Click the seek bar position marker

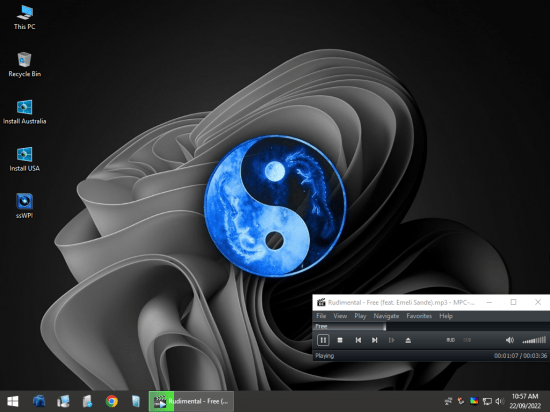[385, 327]
